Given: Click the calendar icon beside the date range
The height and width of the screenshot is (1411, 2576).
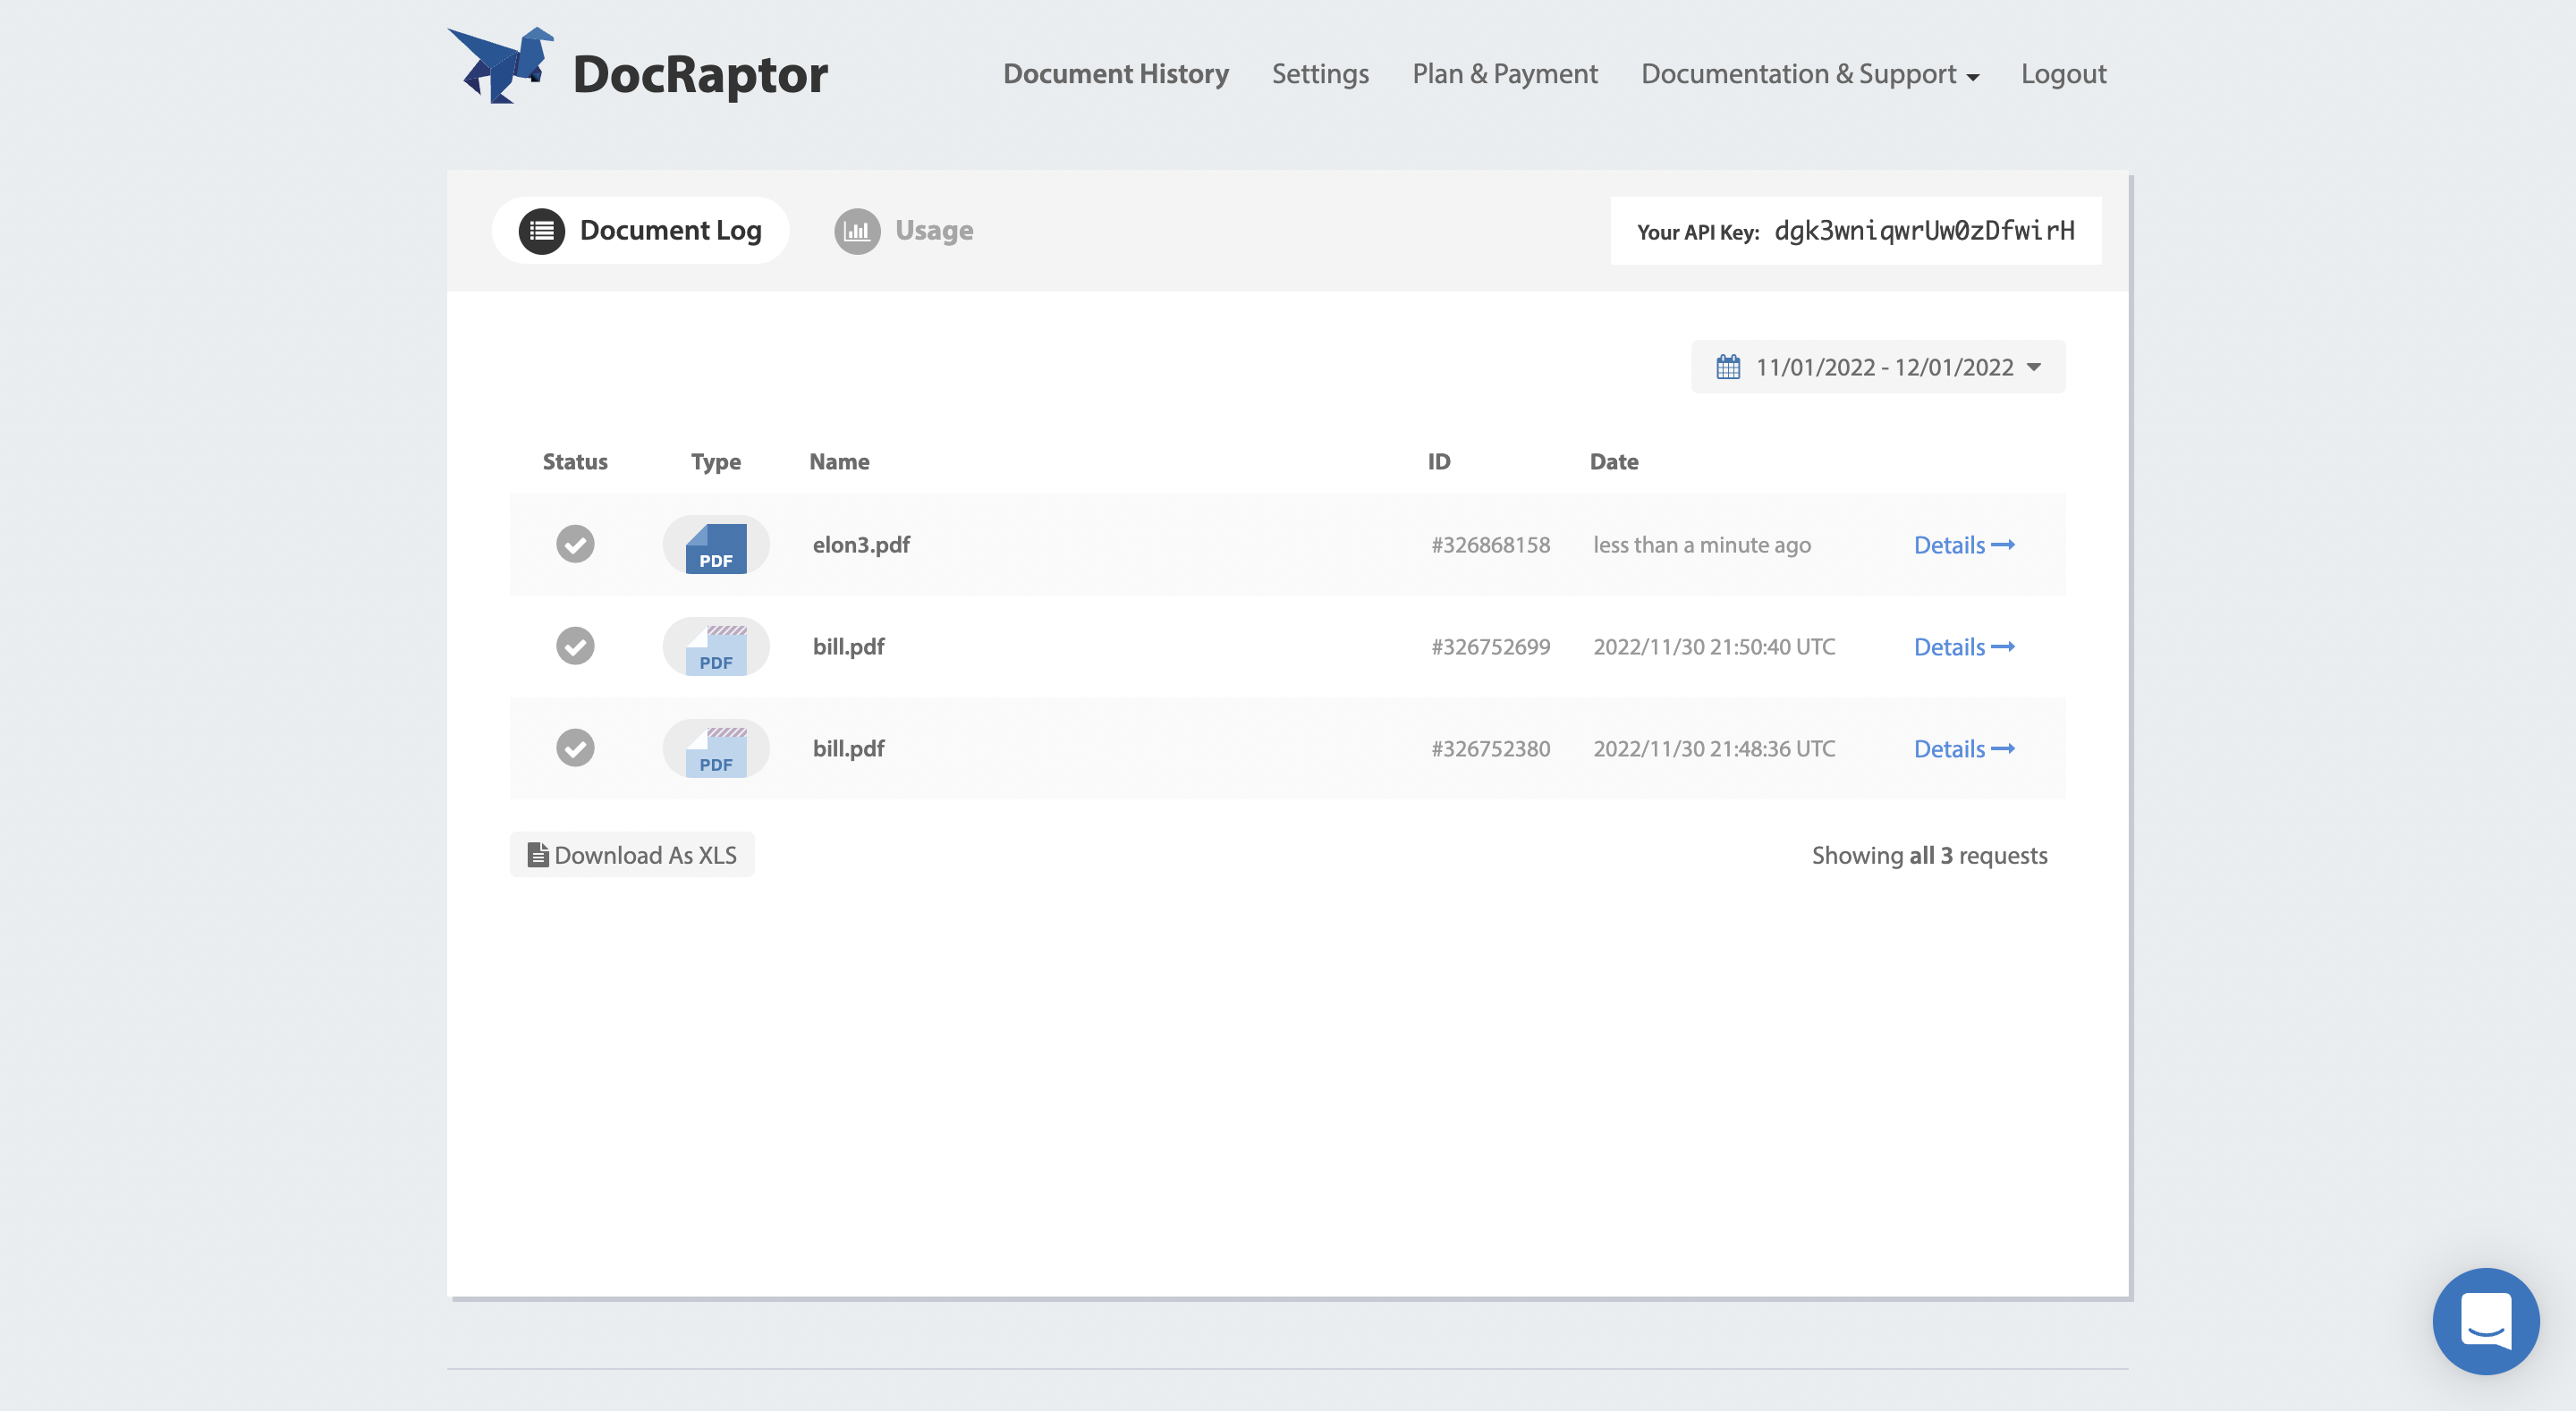Looking at the screenshot, I should pyautogui.click(x=1726, y=367).
